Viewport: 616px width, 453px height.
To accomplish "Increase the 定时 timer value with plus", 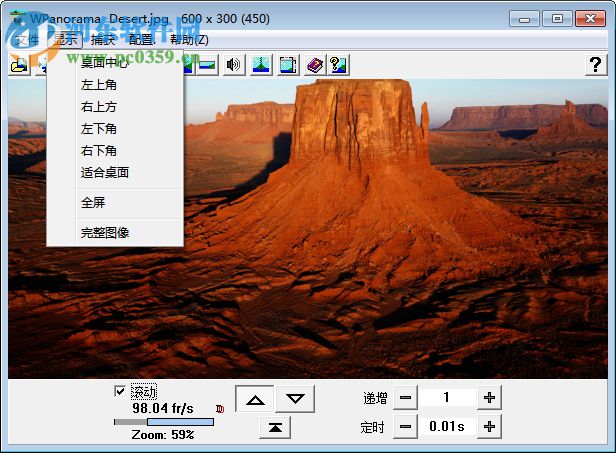I will 489,427.
